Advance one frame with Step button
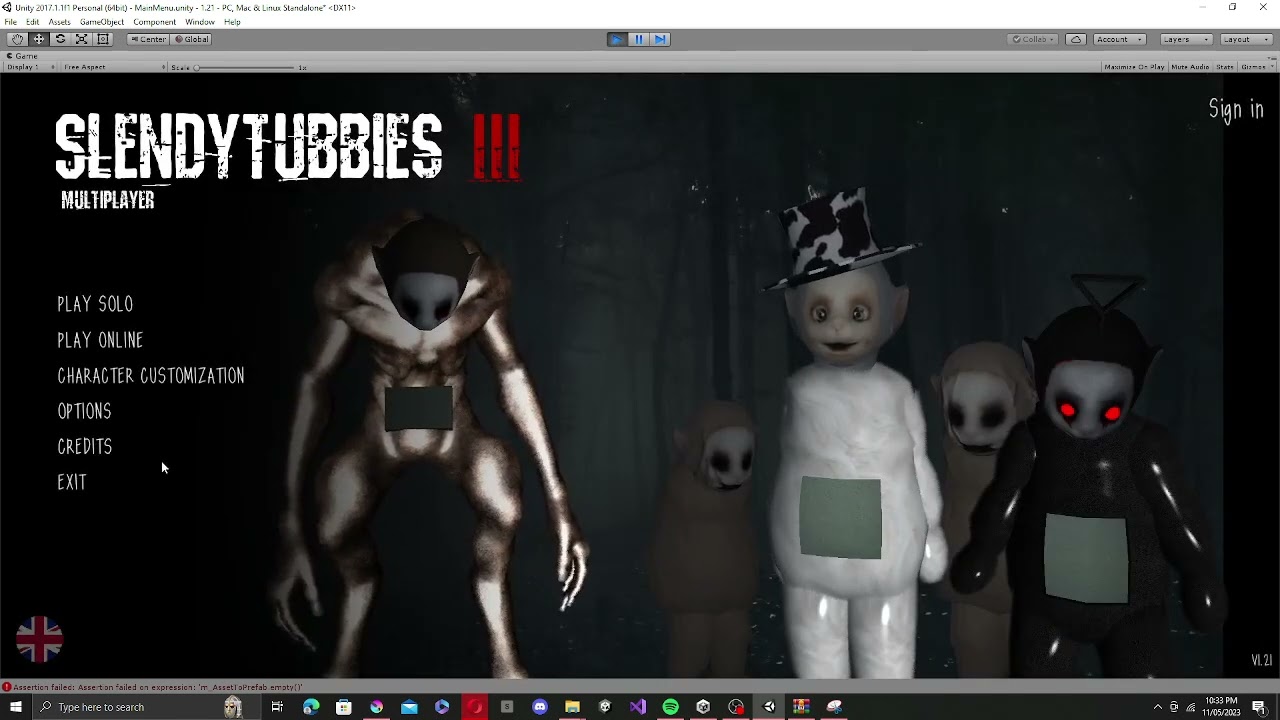Image resolution: width=1280 pixels, height=720 pixels. click(660, 39)
